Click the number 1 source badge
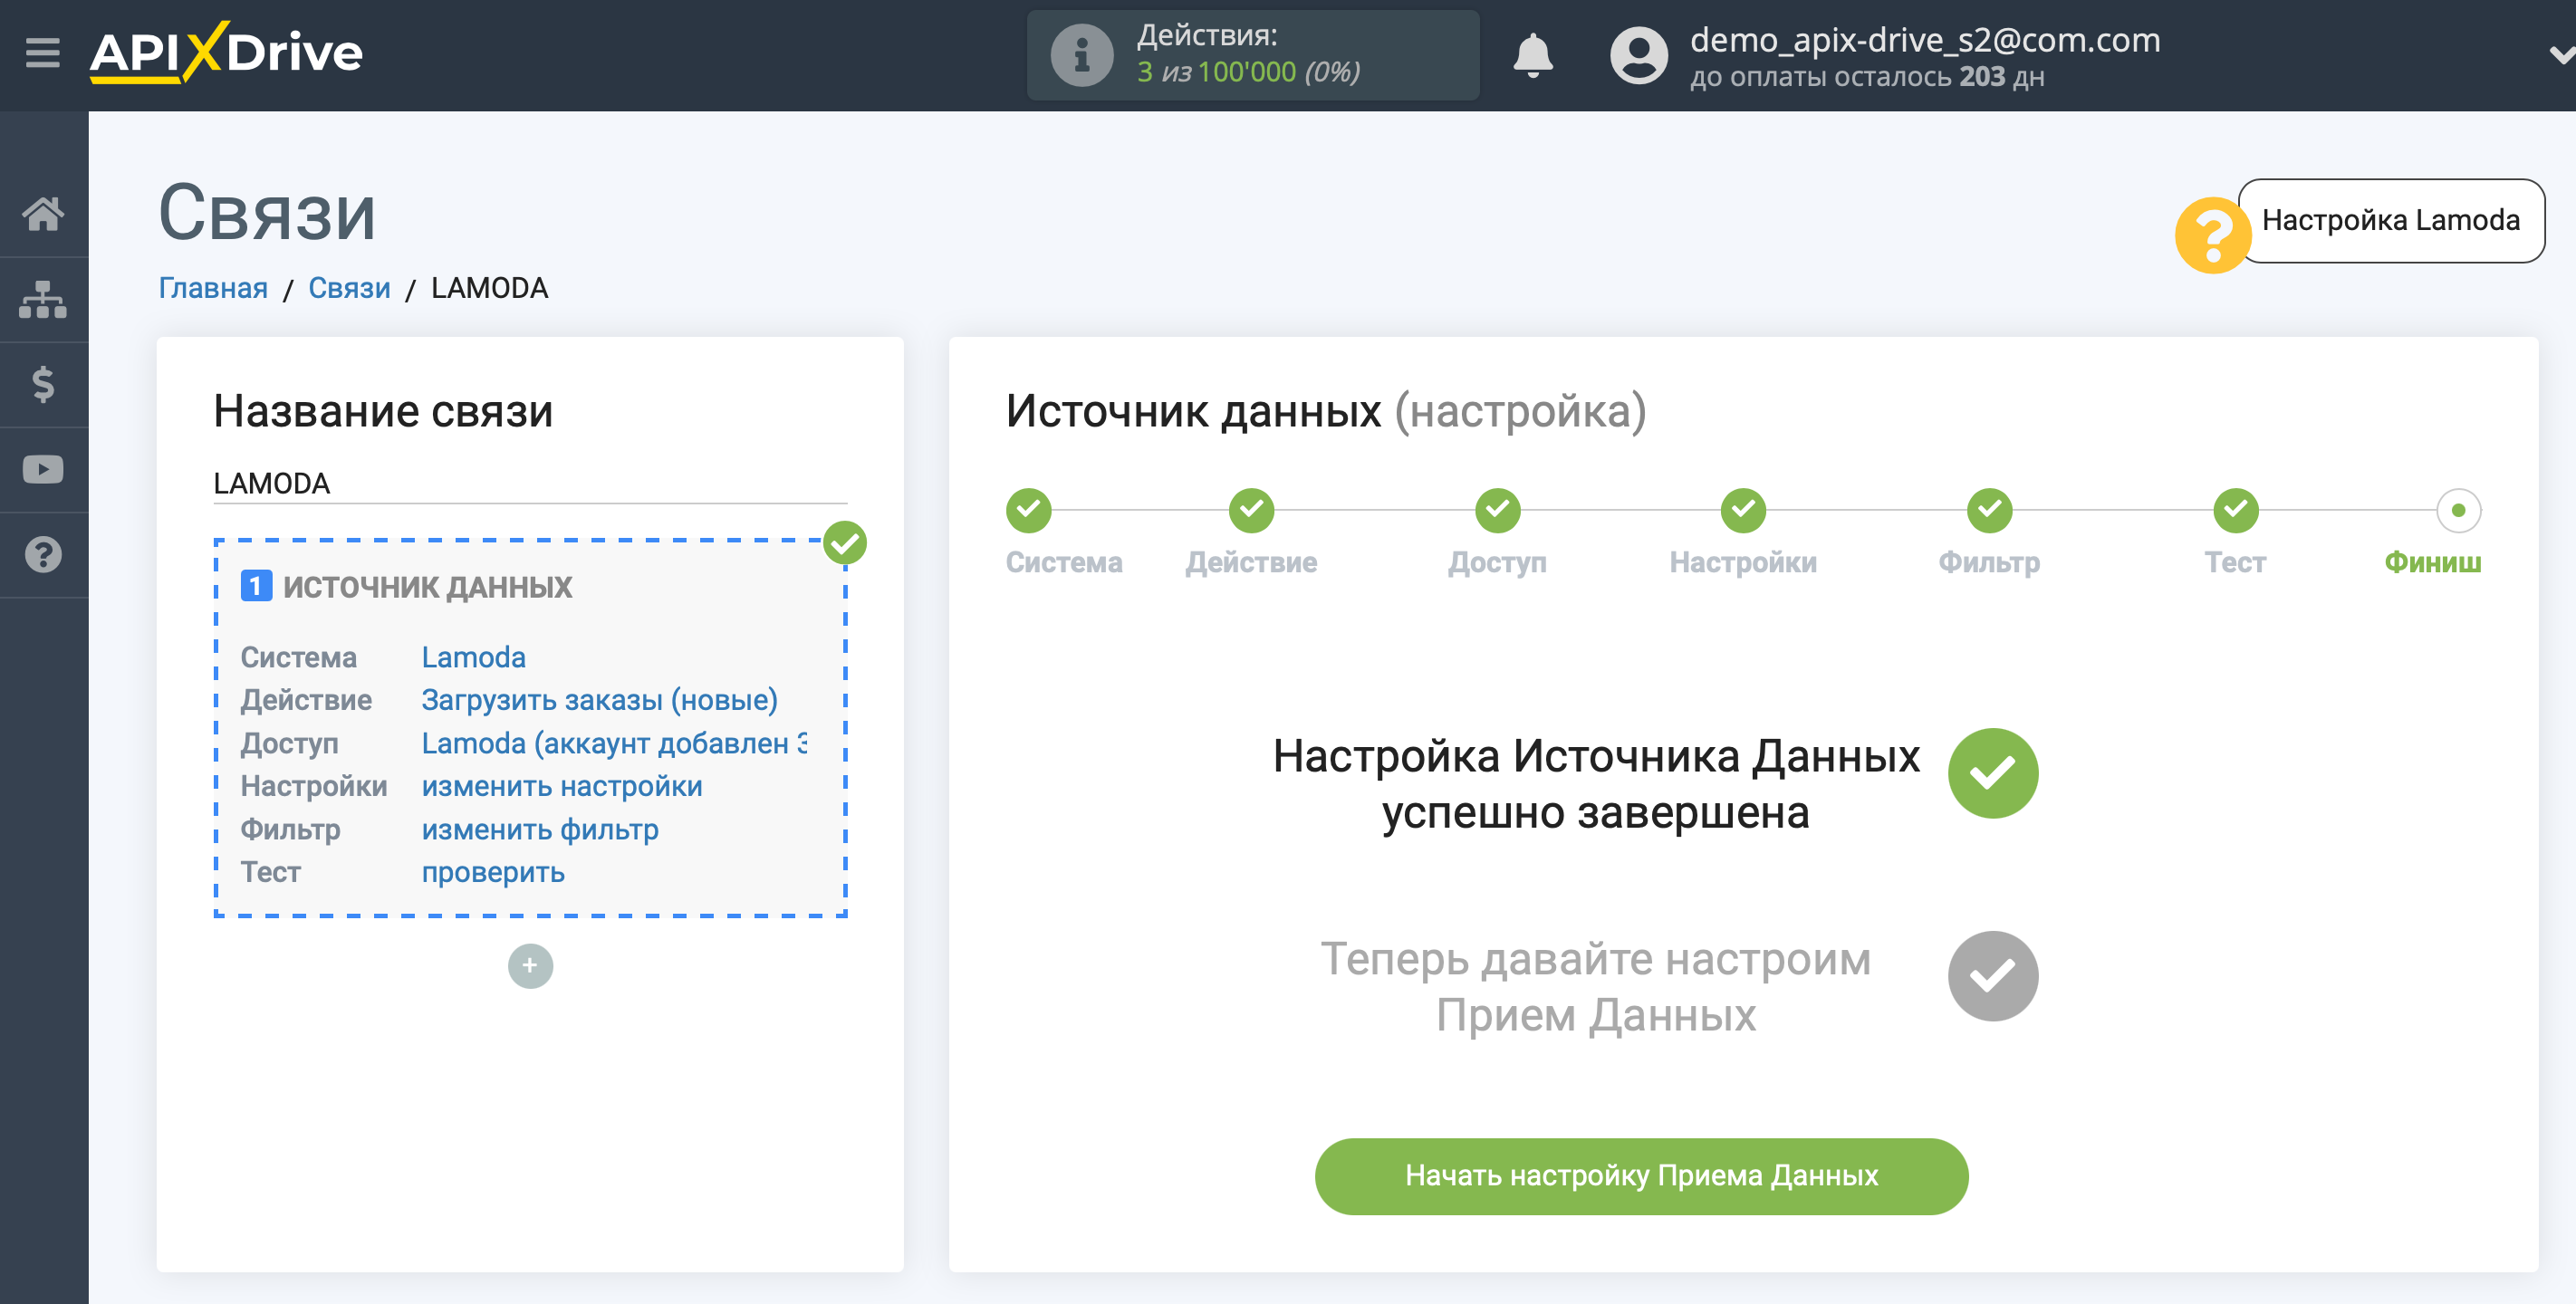Image resolution: width=2576 pixels, height=1304 pixels. 256,586
